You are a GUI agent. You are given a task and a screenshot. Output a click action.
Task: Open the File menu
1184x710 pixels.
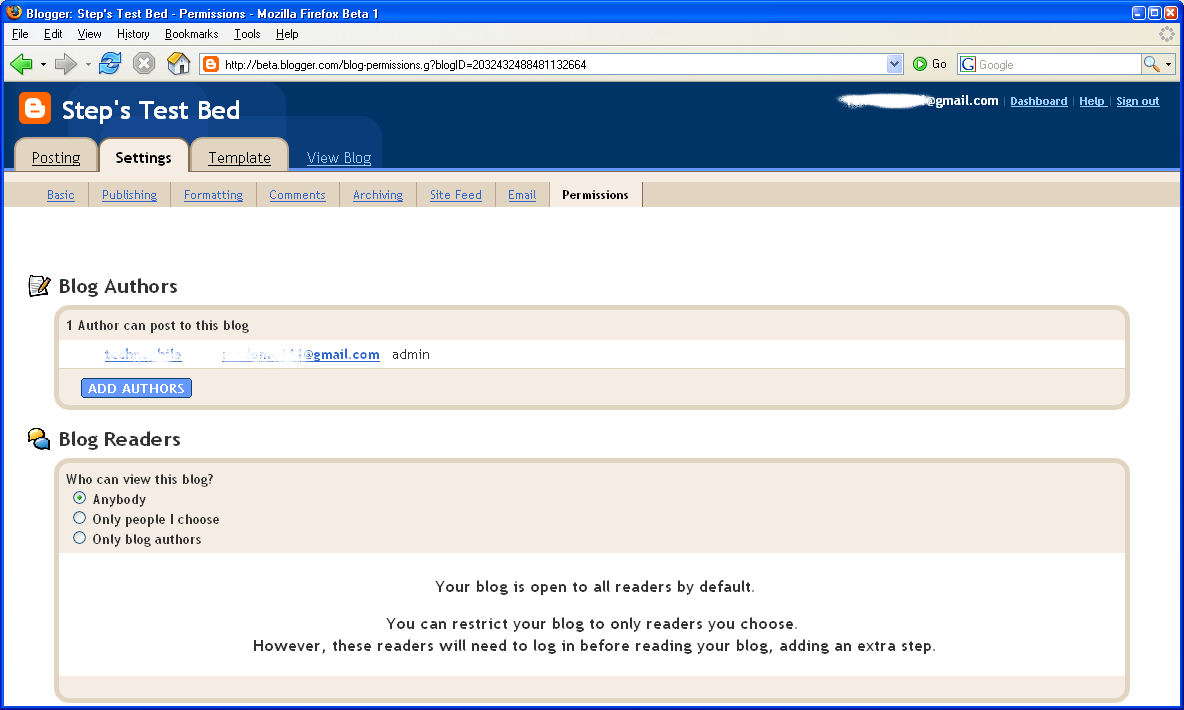(x=20, y=34)
